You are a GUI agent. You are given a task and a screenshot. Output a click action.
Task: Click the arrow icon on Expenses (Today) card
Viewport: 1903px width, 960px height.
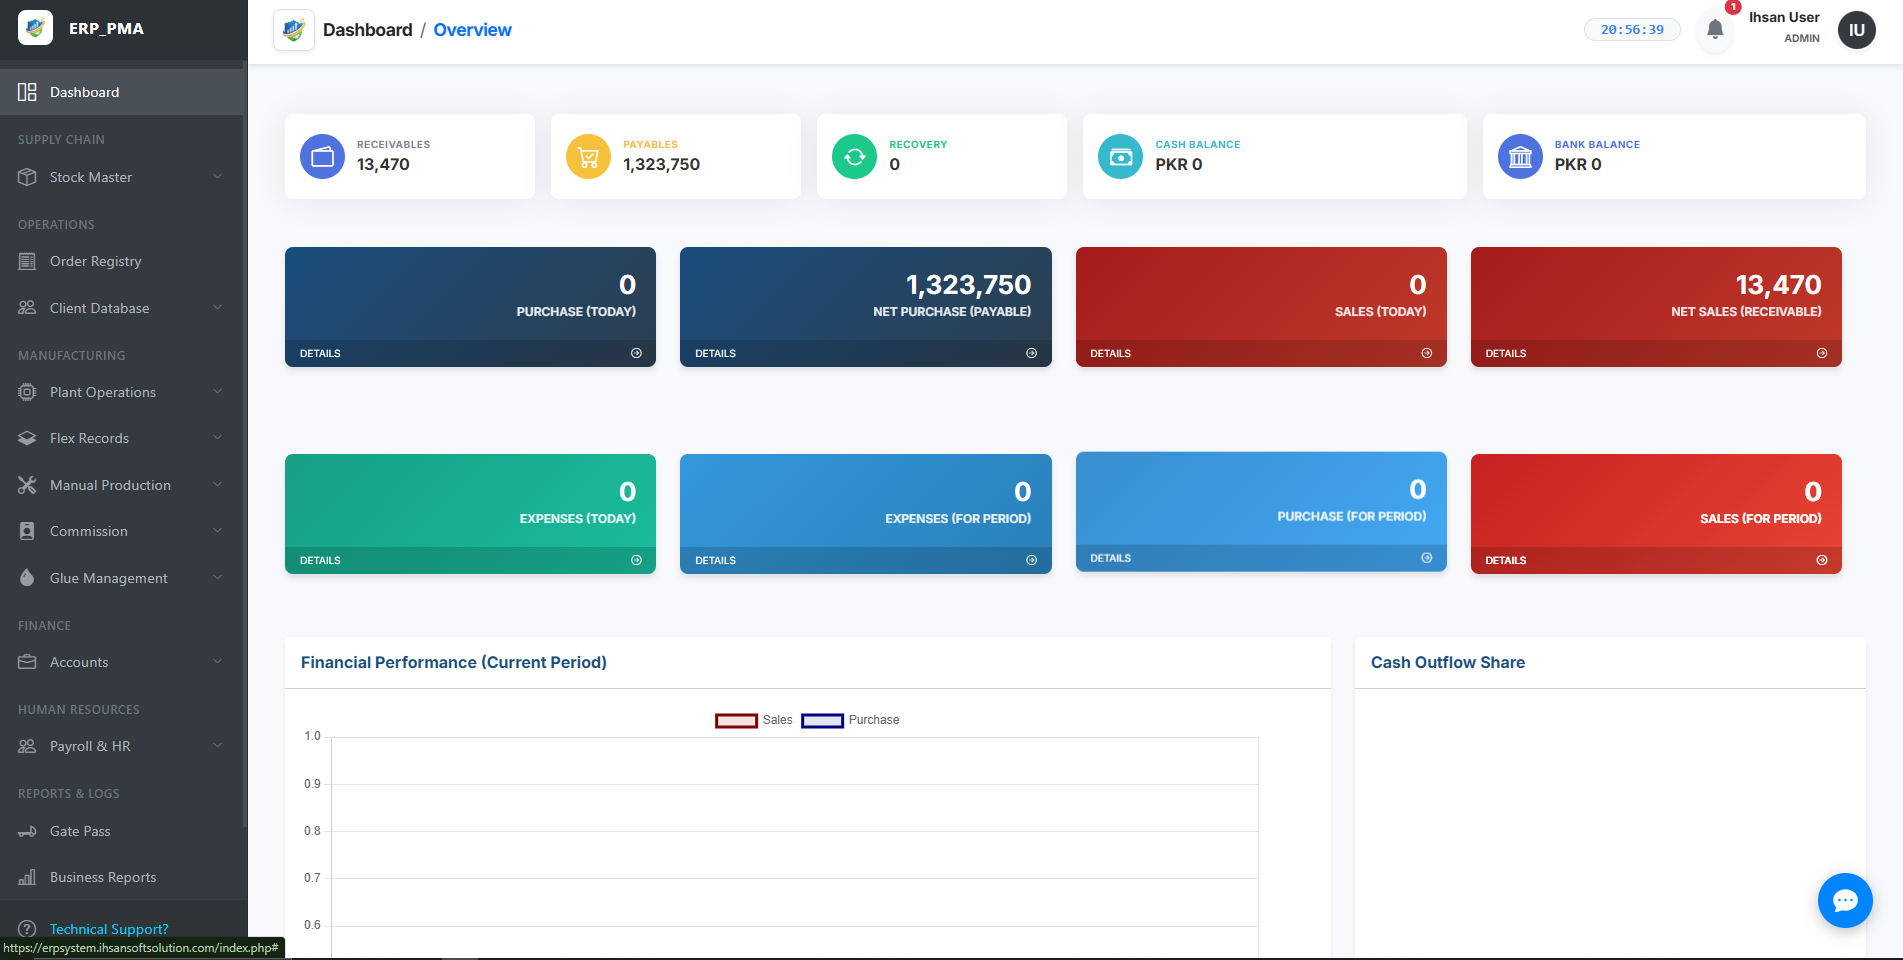click(x=636, y=560)
